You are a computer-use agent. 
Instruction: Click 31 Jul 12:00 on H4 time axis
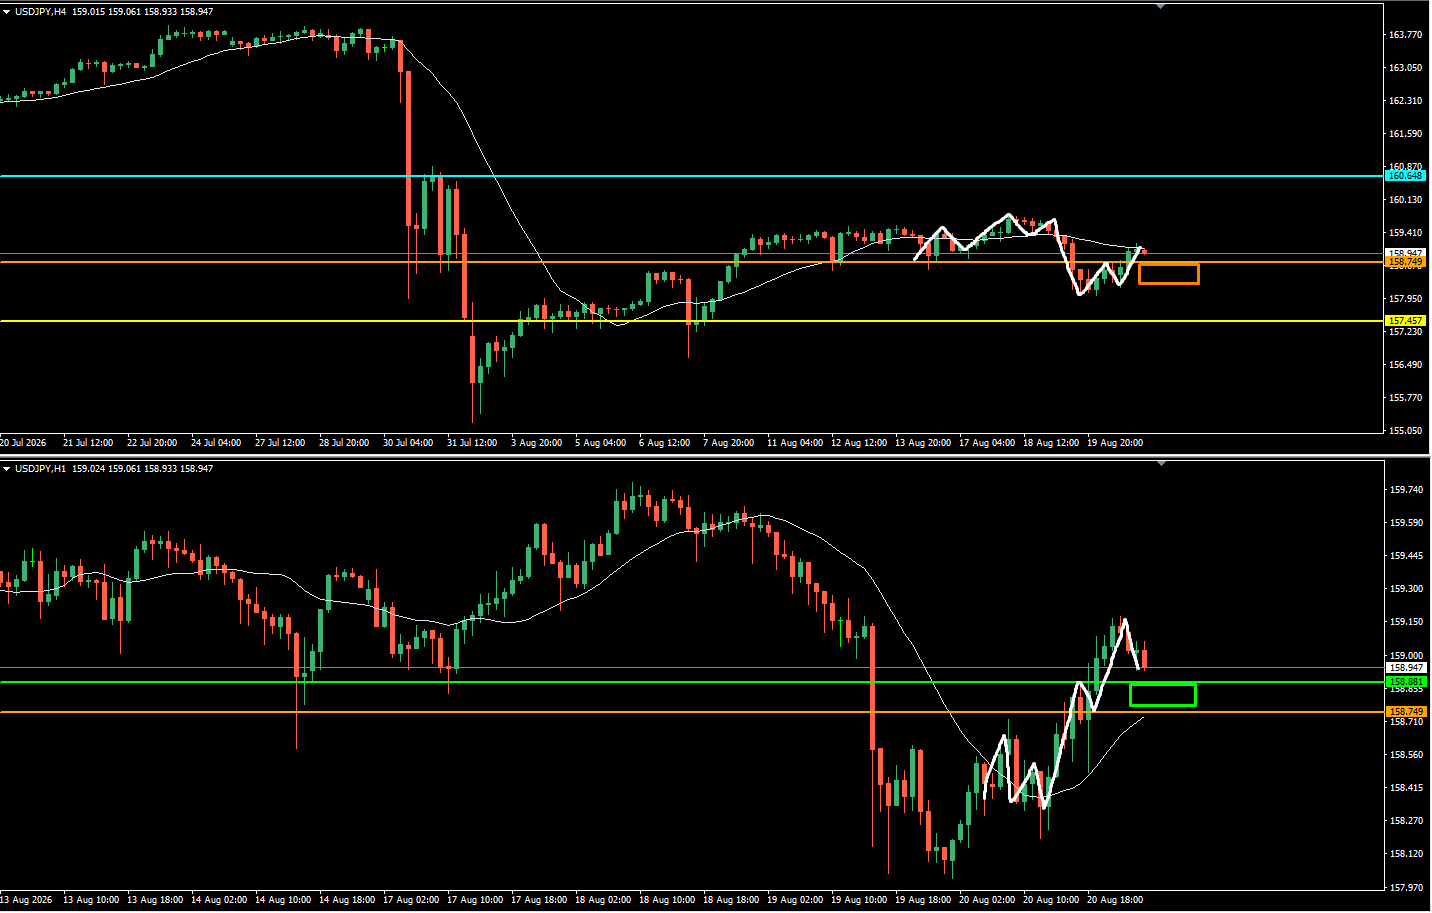coord(472,443)
